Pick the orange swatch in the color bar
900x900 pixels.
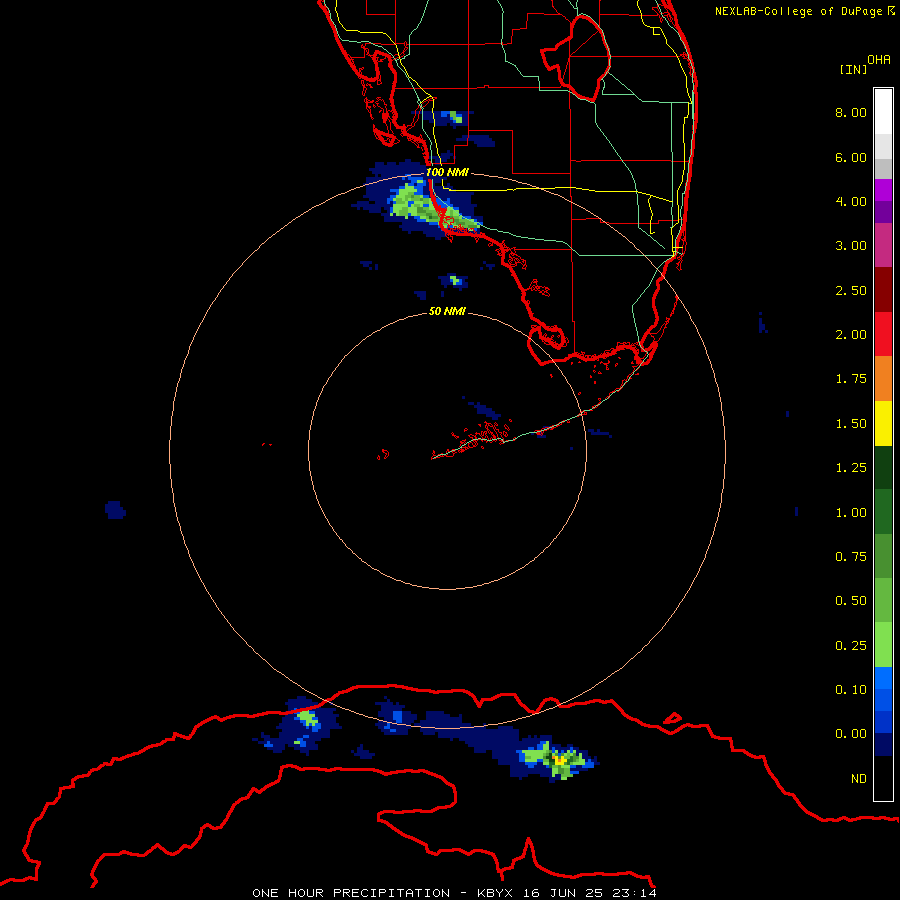point(883,379)
